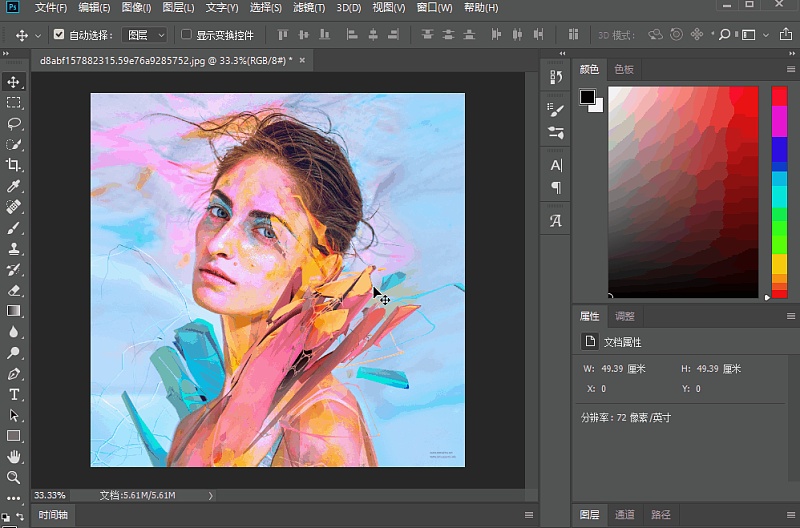Select the Dodge tool
800x528 pixels.
pos(14,353)
